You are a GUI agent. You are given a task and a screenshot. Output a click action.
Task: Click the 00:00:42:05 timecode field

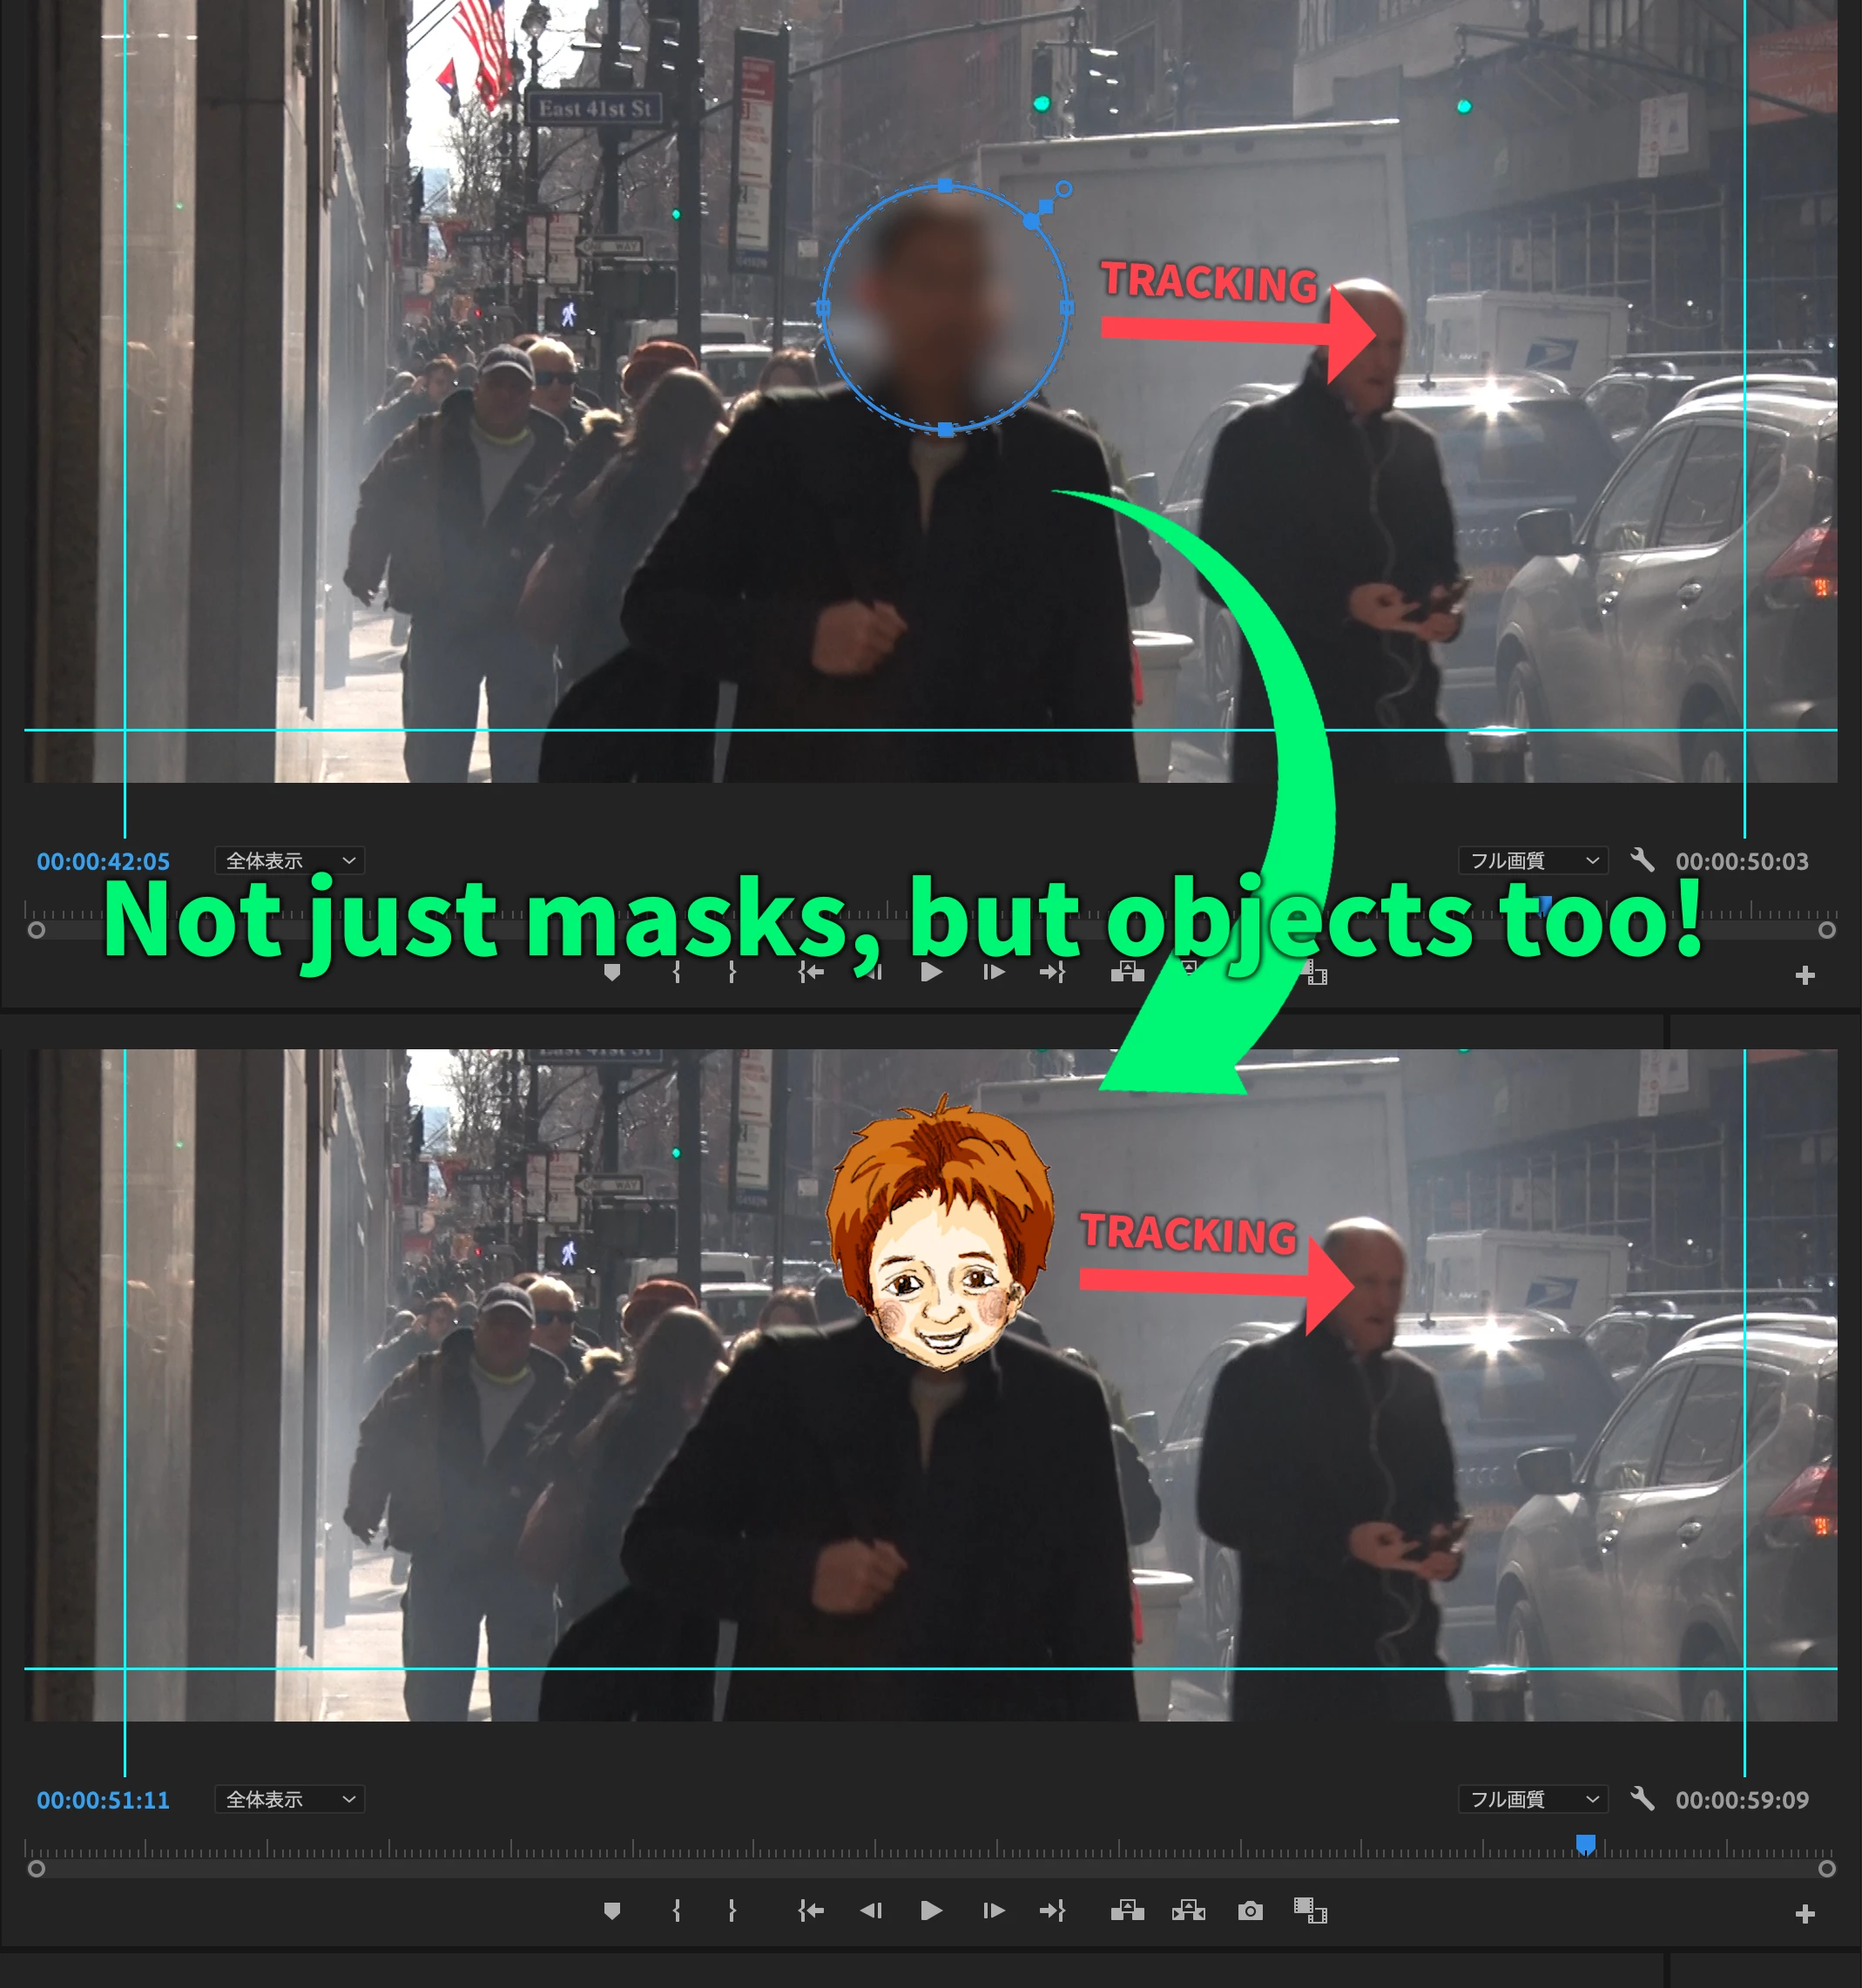(x=103, y=861)
